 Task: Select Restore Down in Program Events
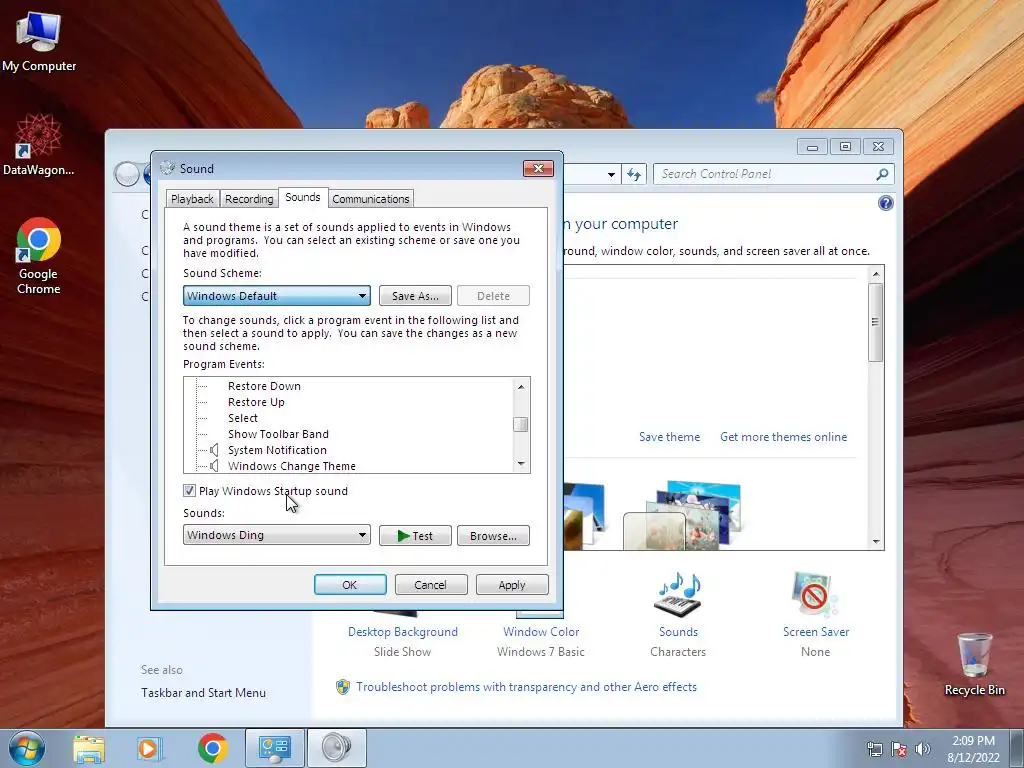coord(264,386)
